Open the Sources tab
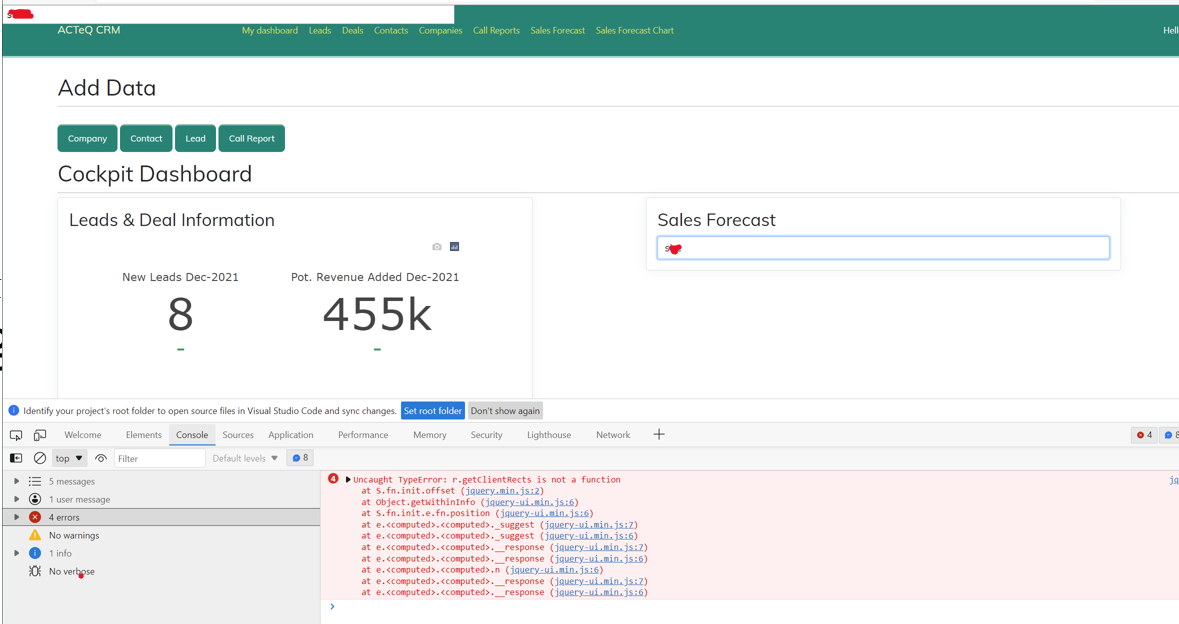 click(238, 435)
